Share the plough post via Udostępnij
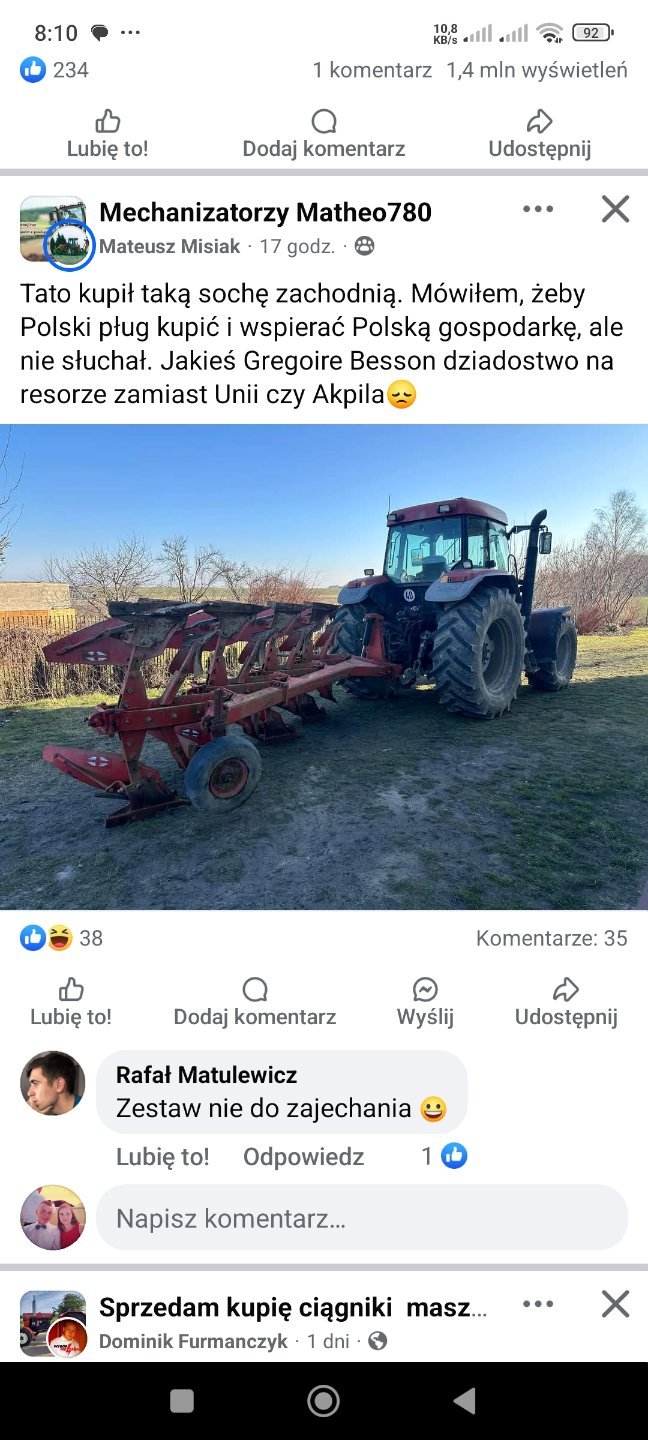Screen dimensions: 648x1440 [x=566, y=1003]
